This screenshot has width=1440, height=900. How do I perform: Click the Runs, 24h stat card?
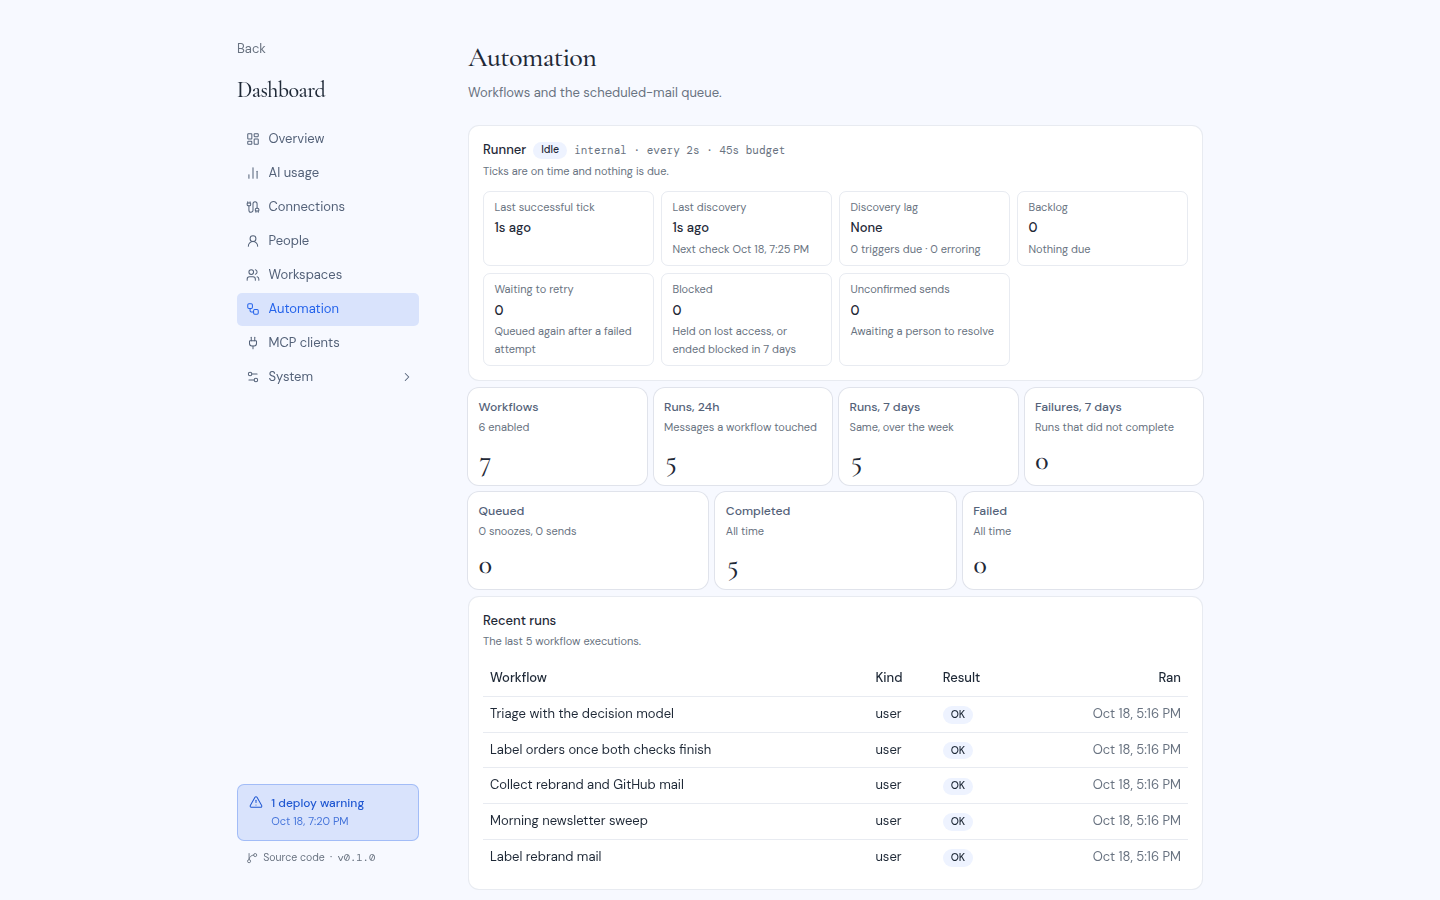(743, 437)
